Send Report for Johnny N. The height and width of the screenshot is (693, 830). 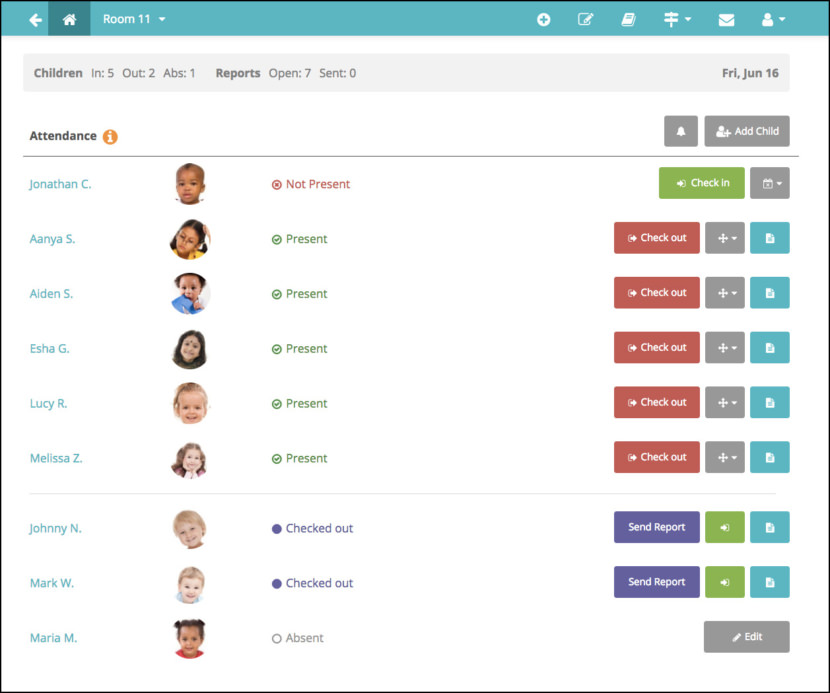point(656,527)
